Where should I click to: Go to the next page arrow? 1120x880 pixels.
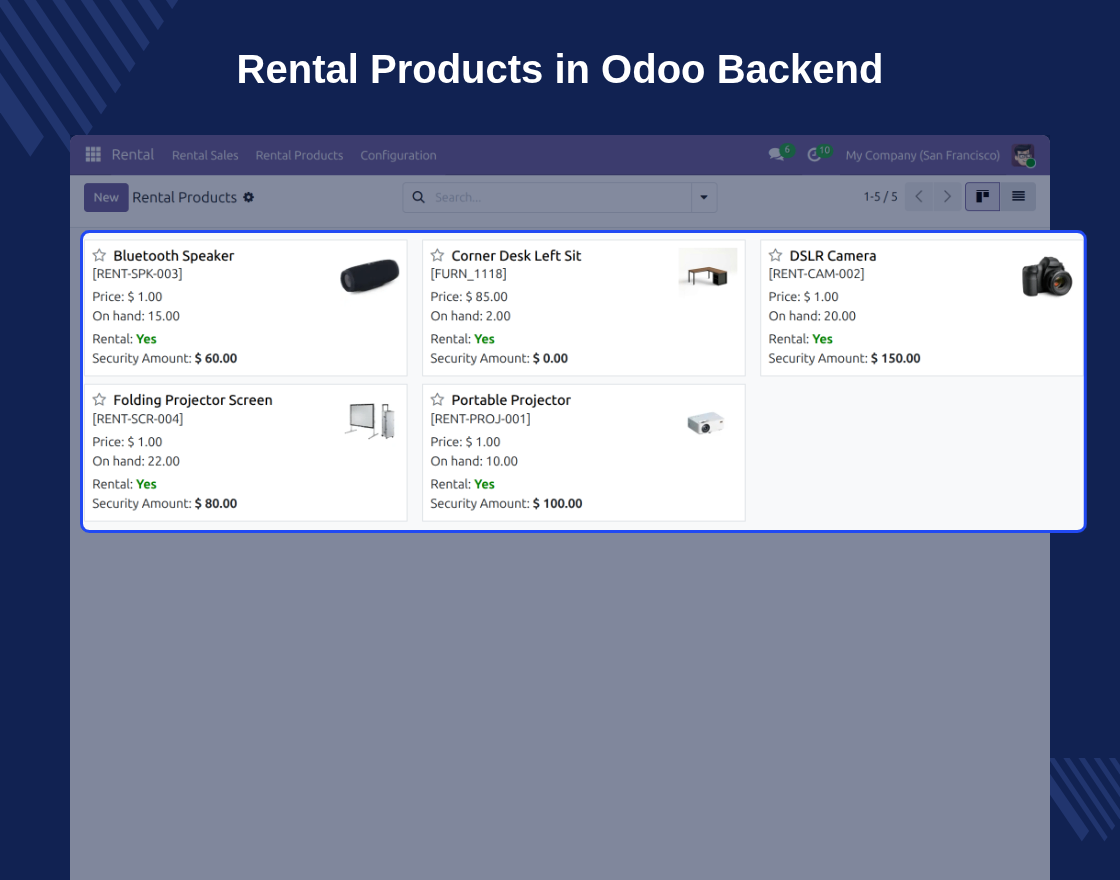click(947, 196)
